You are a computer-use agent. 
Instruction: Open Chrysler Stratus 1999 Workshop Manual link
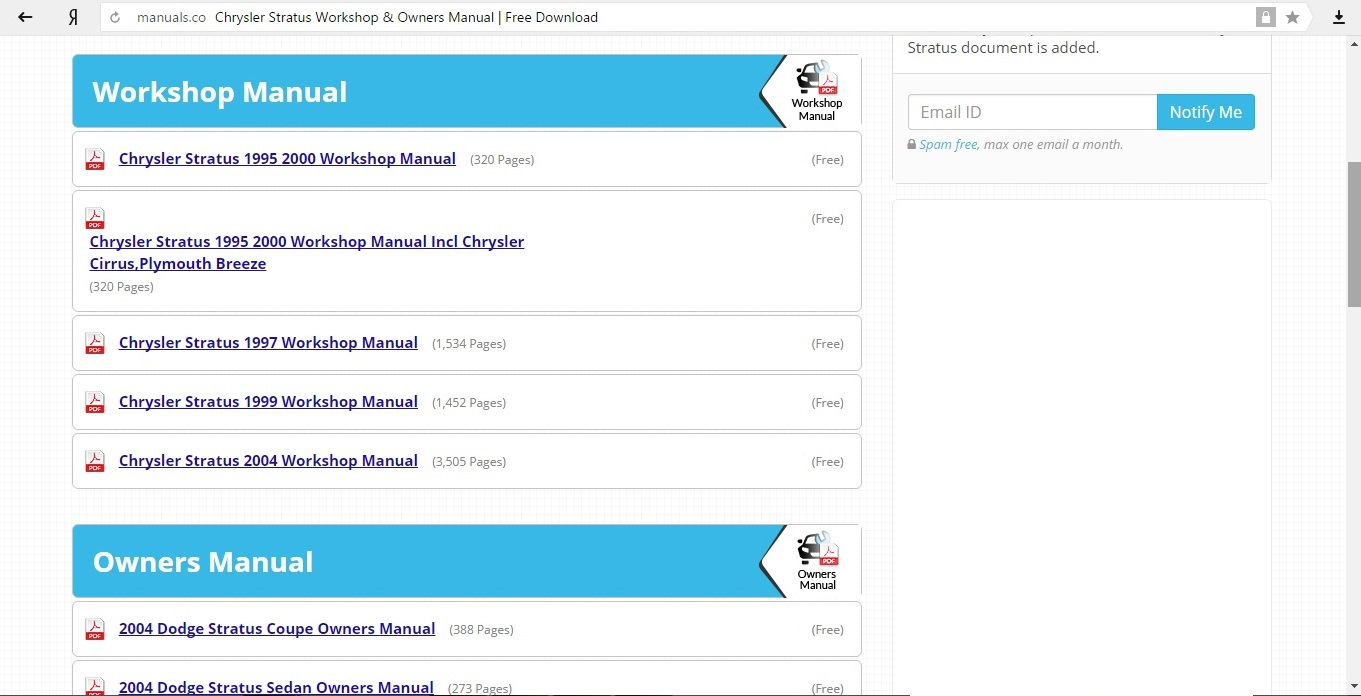point(268,401)
